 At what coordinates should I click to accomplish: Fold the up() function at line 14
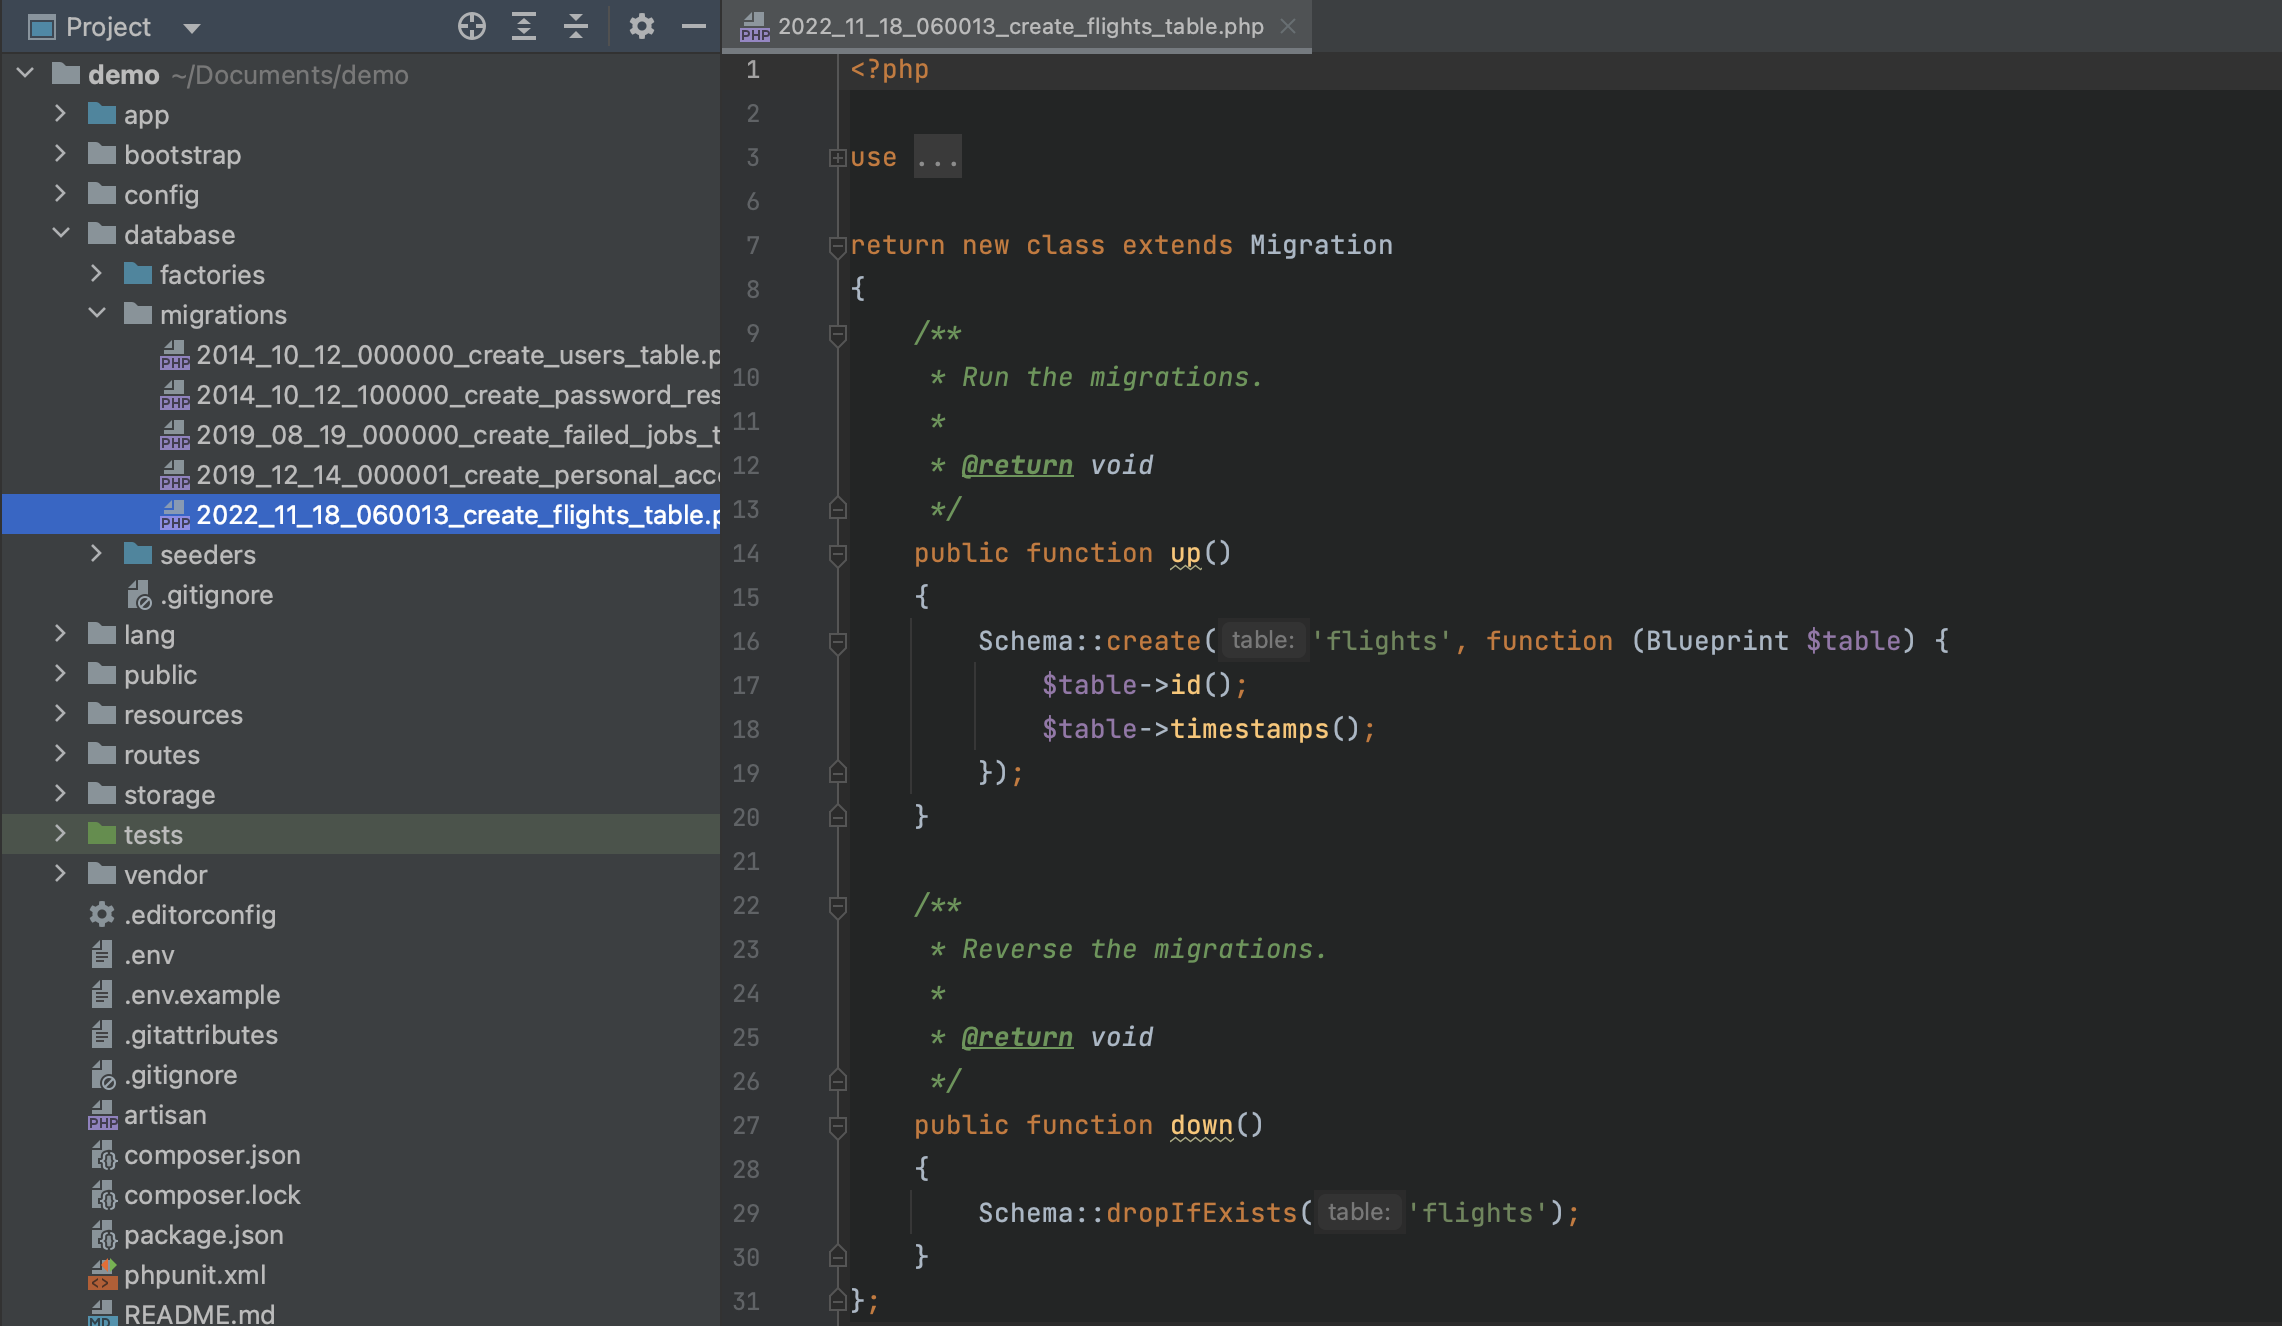(x=838, y=554)
